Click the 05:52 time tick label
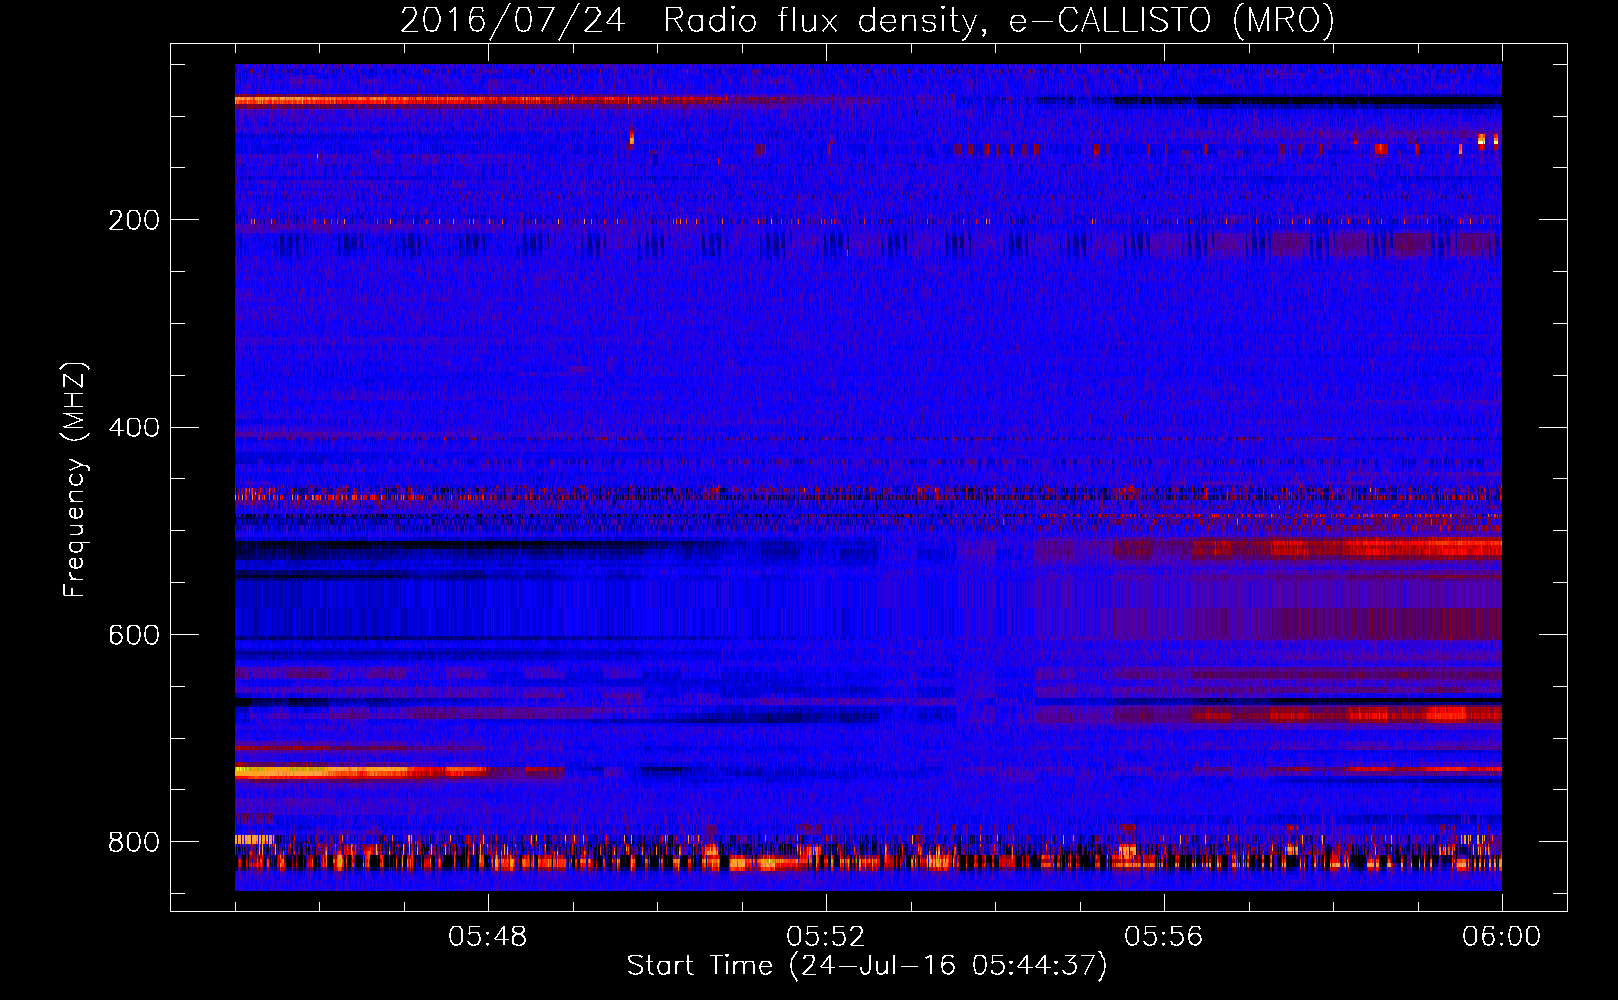 click(x=826, y=937)
